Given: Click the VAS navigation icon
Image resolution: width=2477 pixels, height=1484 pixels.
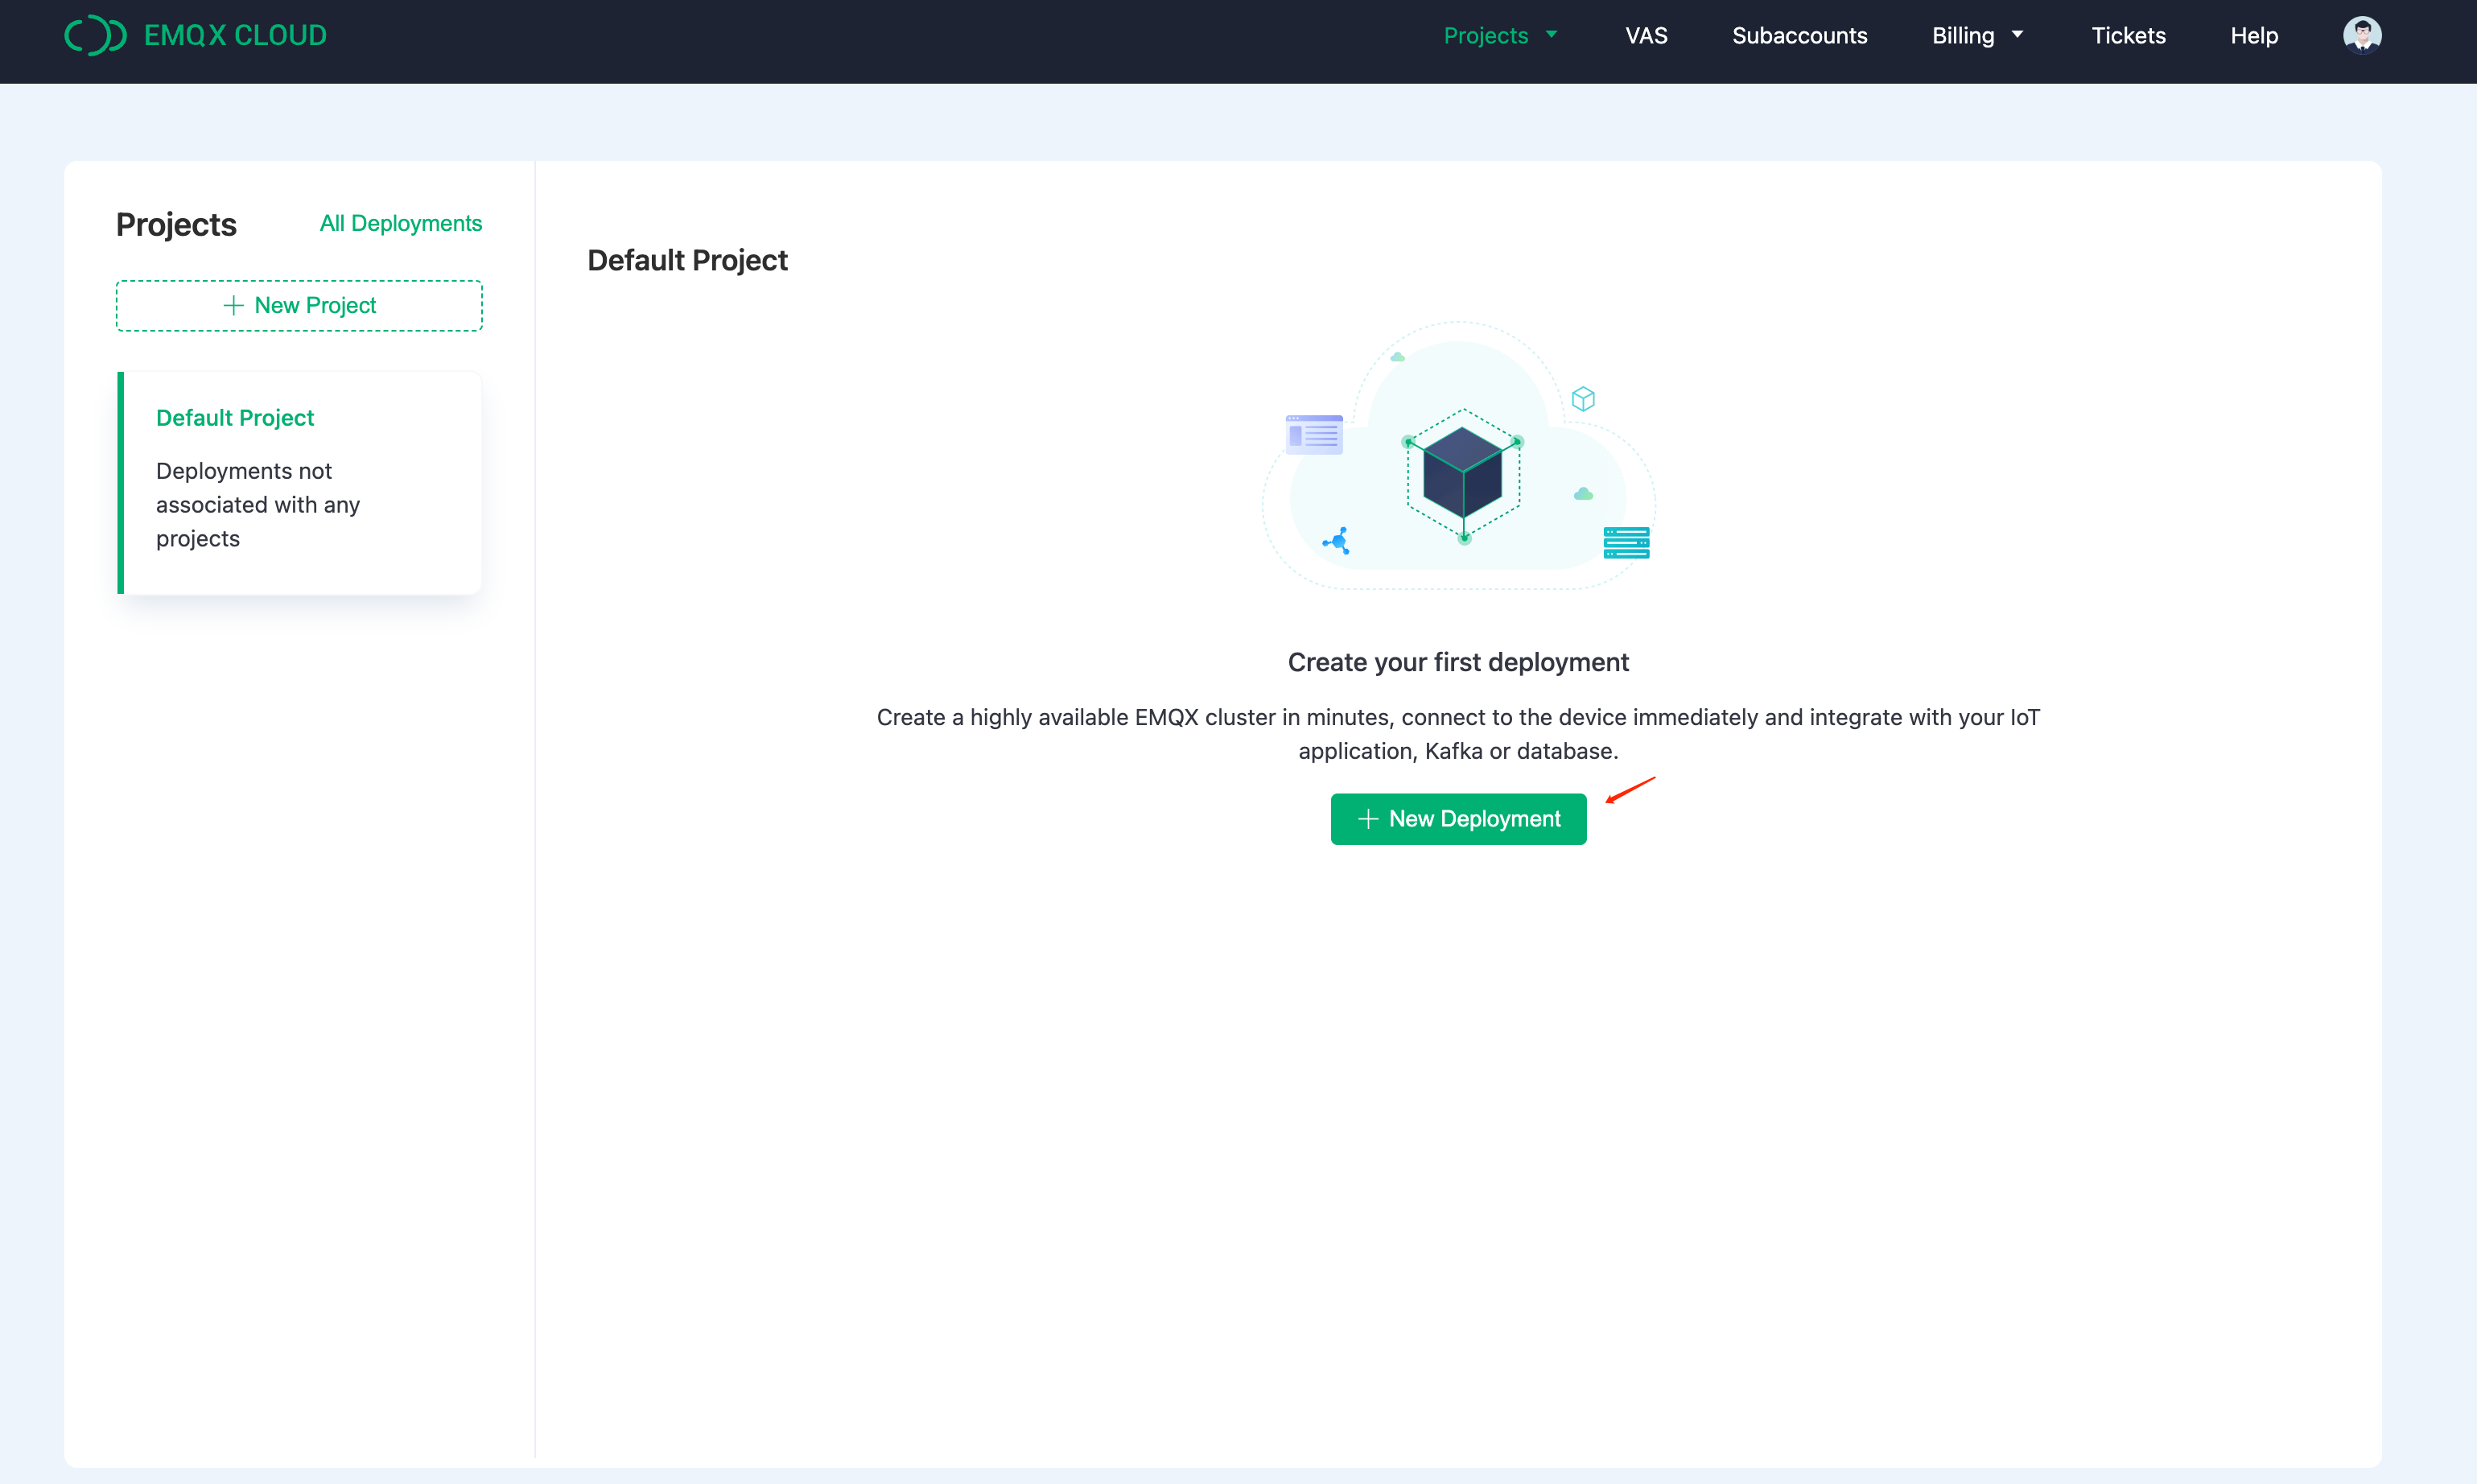Looking at the screenshot, I should 1647,35.
